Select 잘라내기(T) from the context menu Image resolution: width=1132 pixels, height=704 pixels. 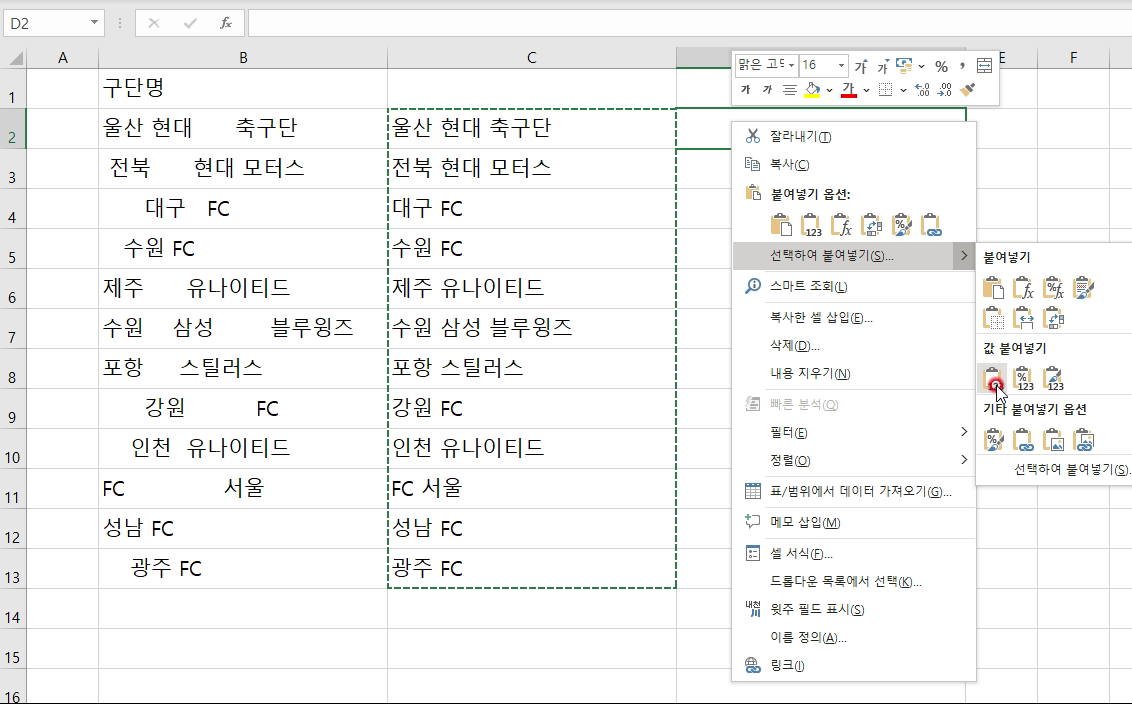click(854, 136)
